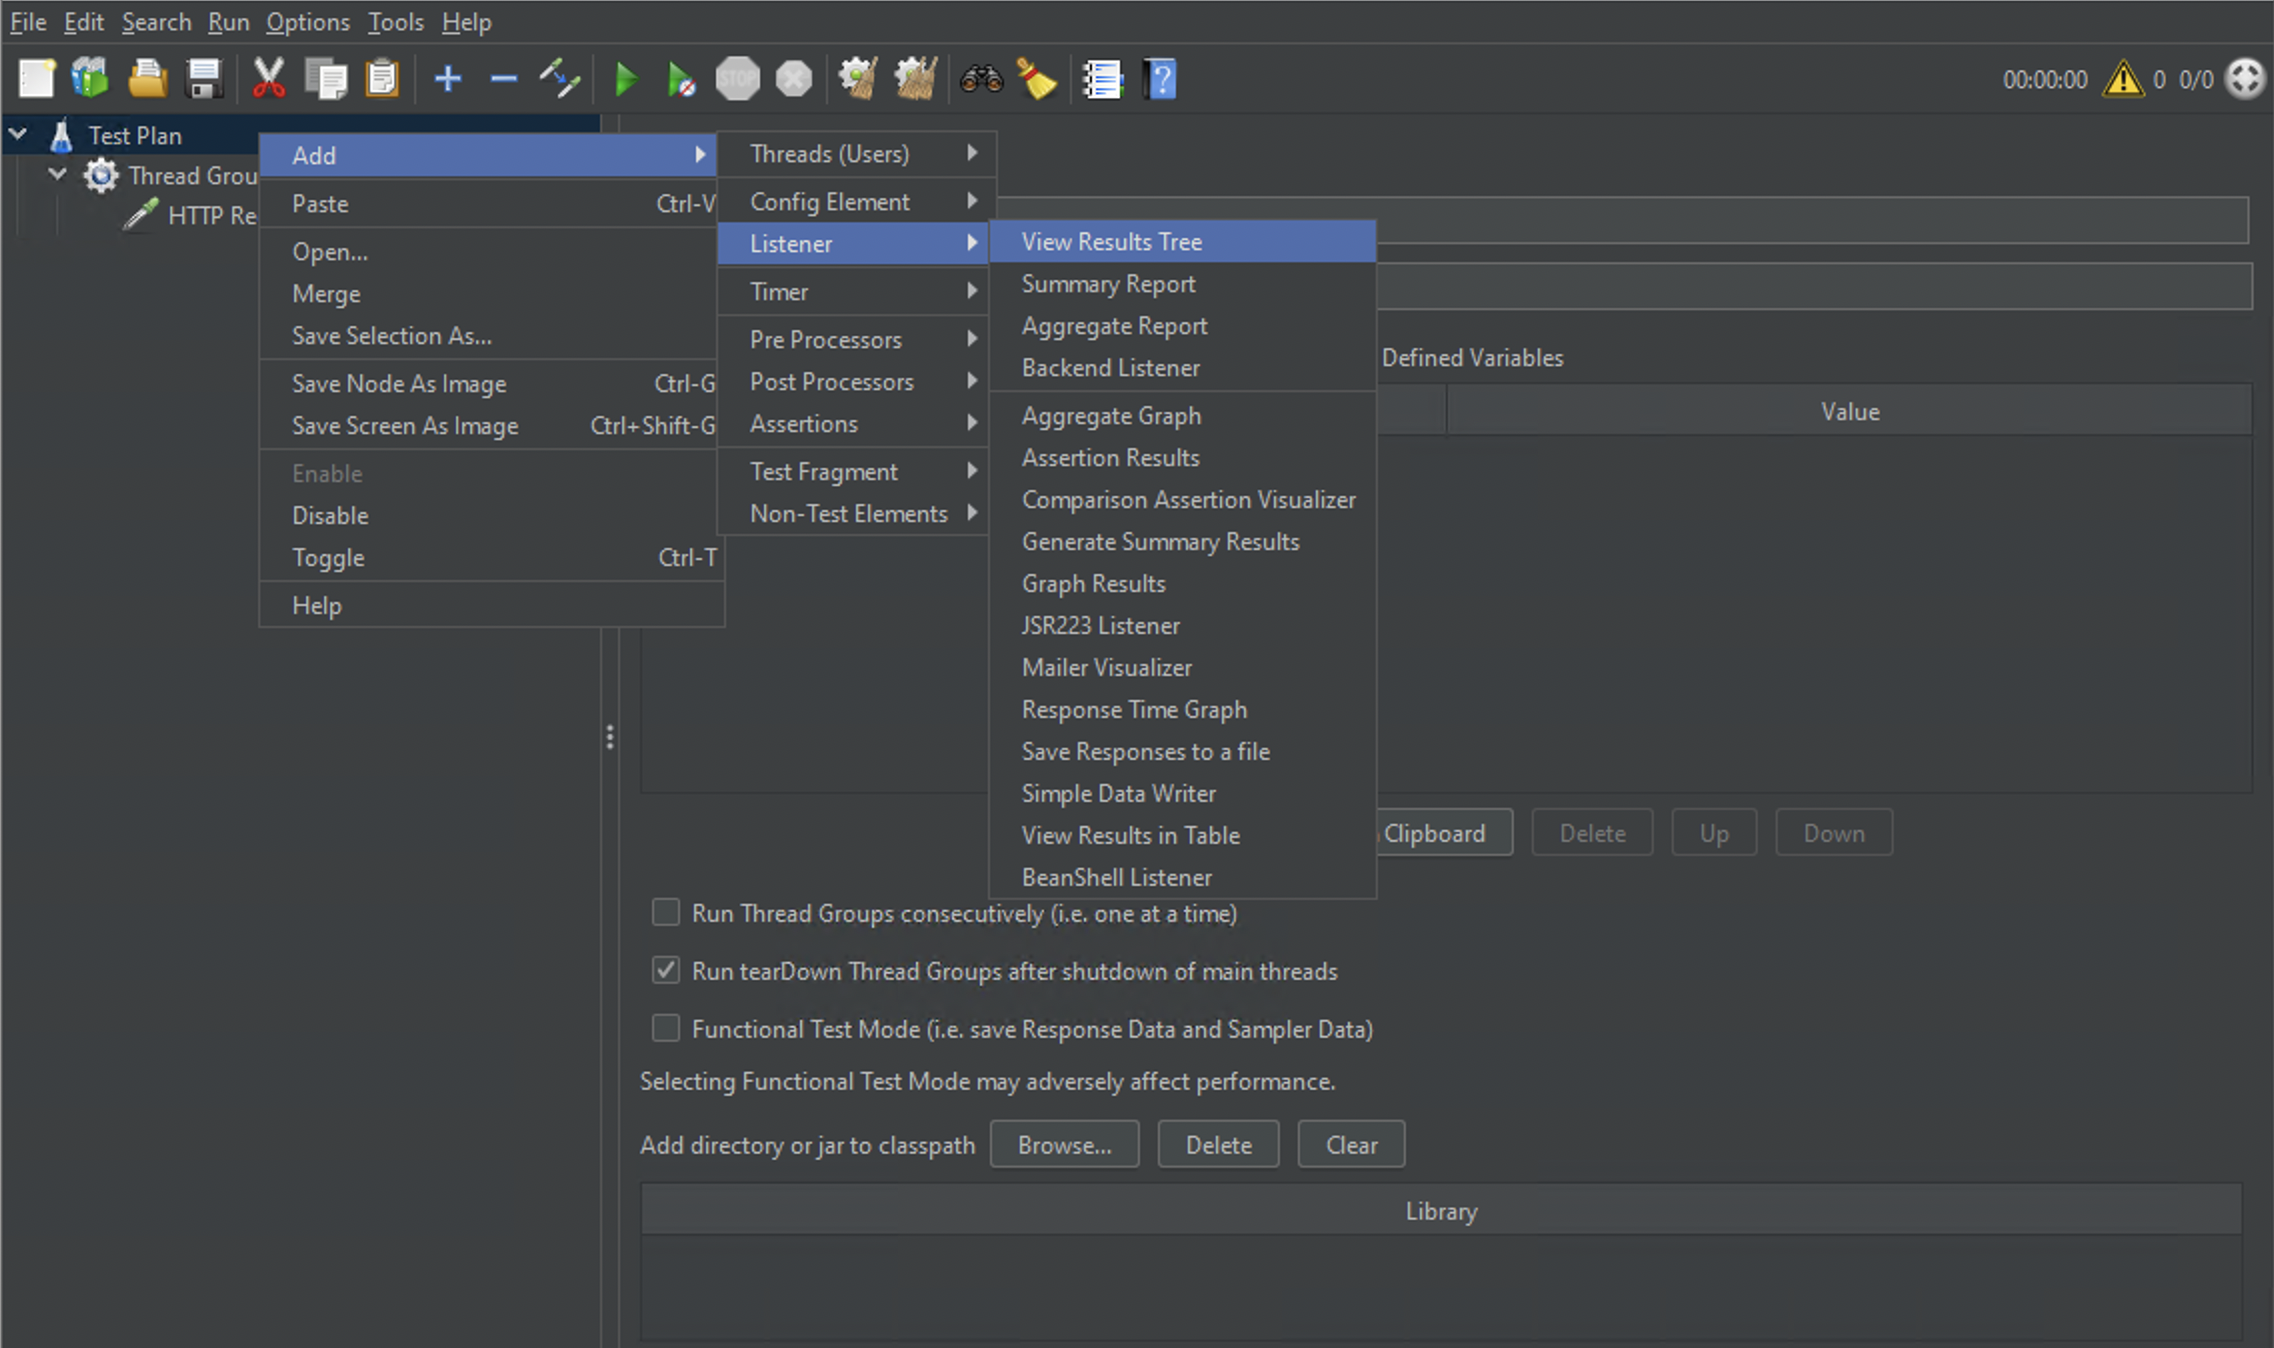Click the Browse... classpath button
Image resolution: width=2274 pixels, height=1348 pixels.
tap(1064, 1144)
